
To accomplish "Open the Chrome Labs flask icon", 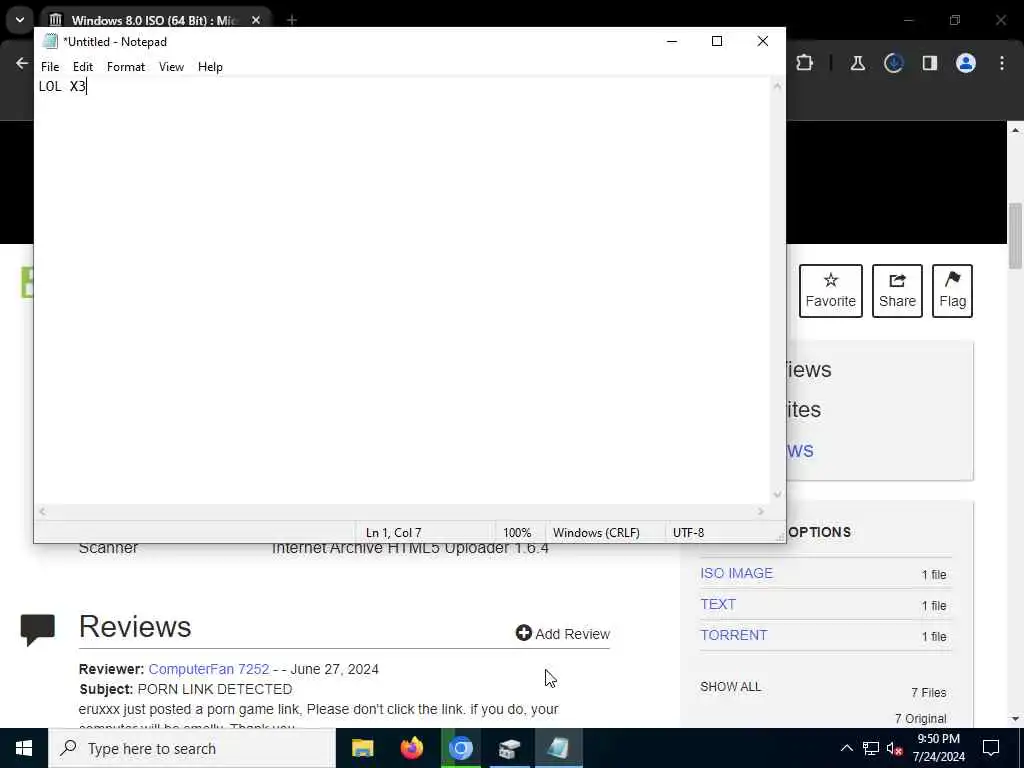I will (x=857, y=63).
